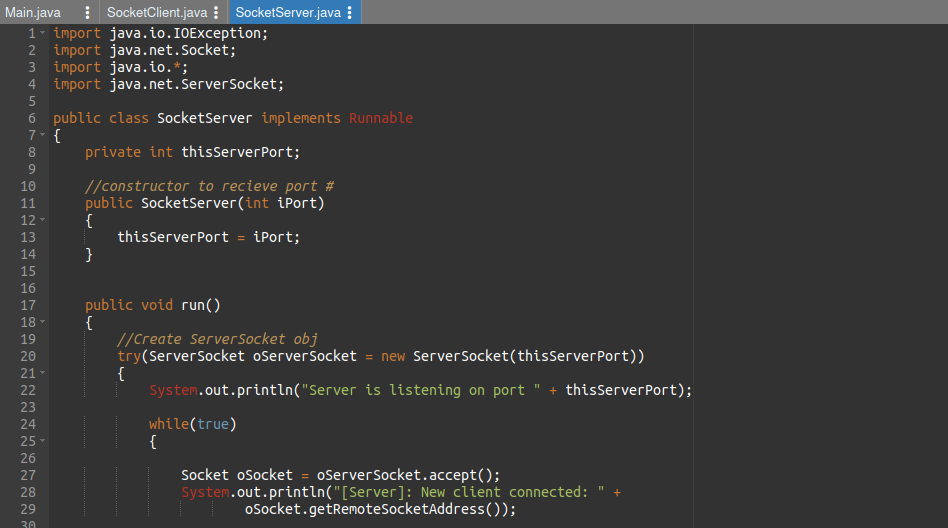Collapse the class body fold at line 7
948x528 pixels.
coord(43,135)
